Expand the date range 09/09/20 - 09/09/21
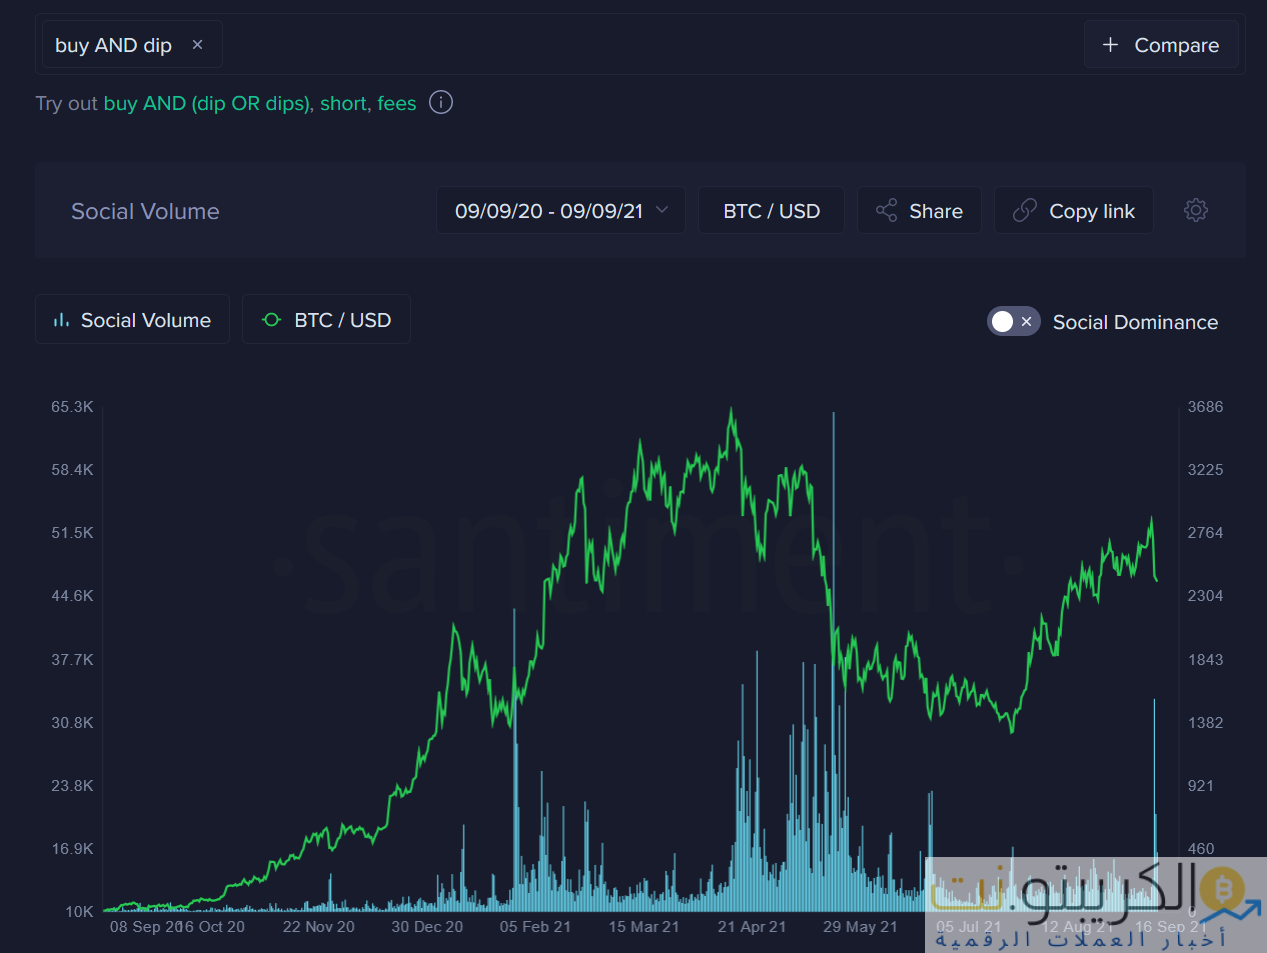 pos(548,211)
